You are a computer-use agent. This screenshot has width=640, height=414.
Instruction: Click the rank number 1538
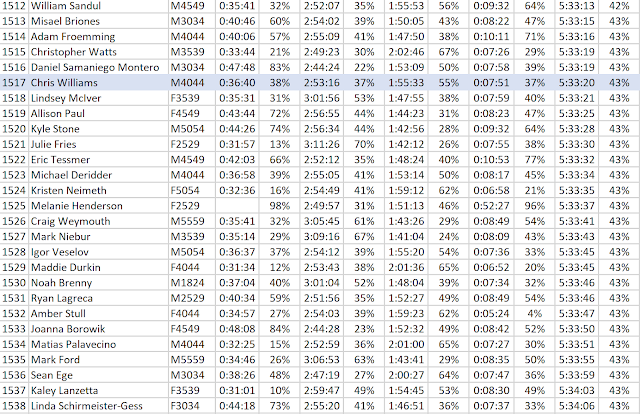(x=14, y=406)
